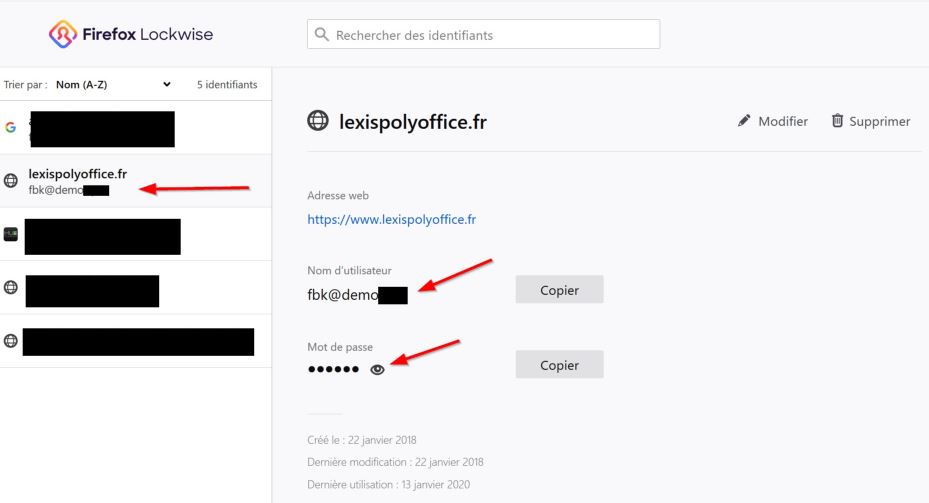Image resolution: width=929 pixels, height=503 pixels.
Task: Click 'Dernière modification : 22 janvier 2018' text
Action: 395,462
